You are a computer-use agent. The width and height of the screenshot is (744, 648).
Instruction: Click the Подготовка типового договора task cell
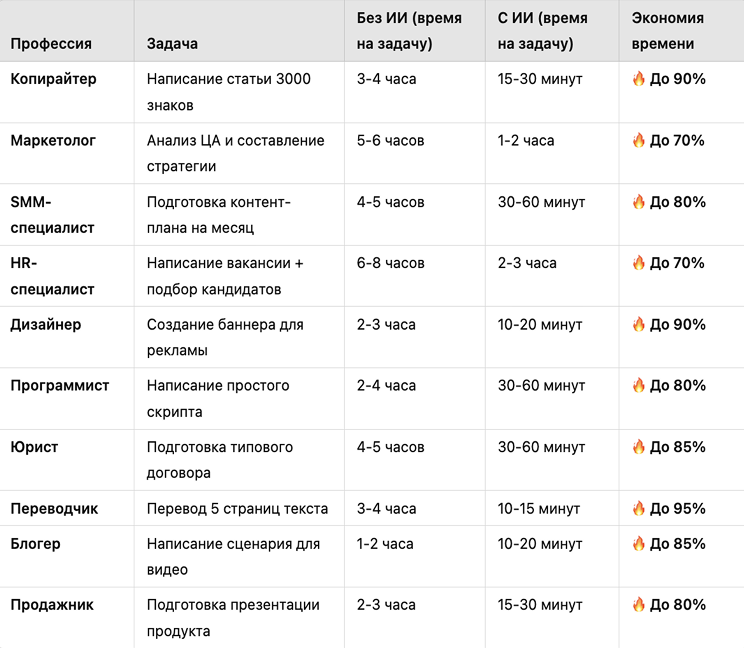tap(220, 460)
